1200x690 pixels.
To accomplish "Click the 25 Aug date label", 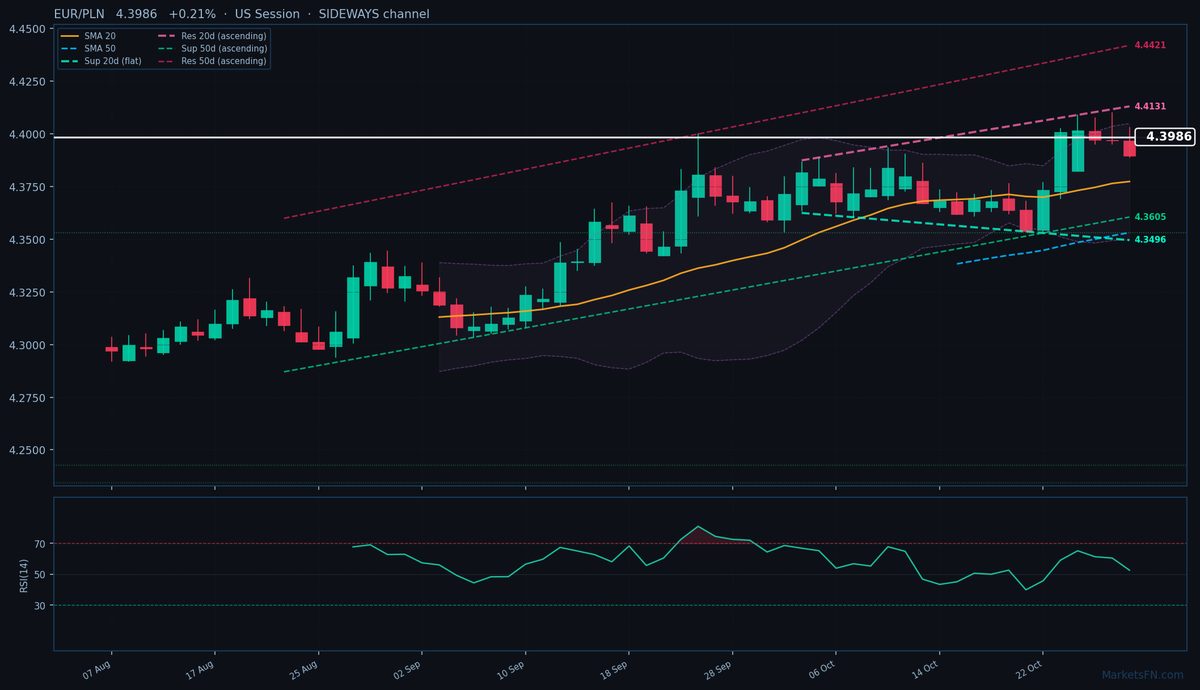I will (x=303, y=669).
